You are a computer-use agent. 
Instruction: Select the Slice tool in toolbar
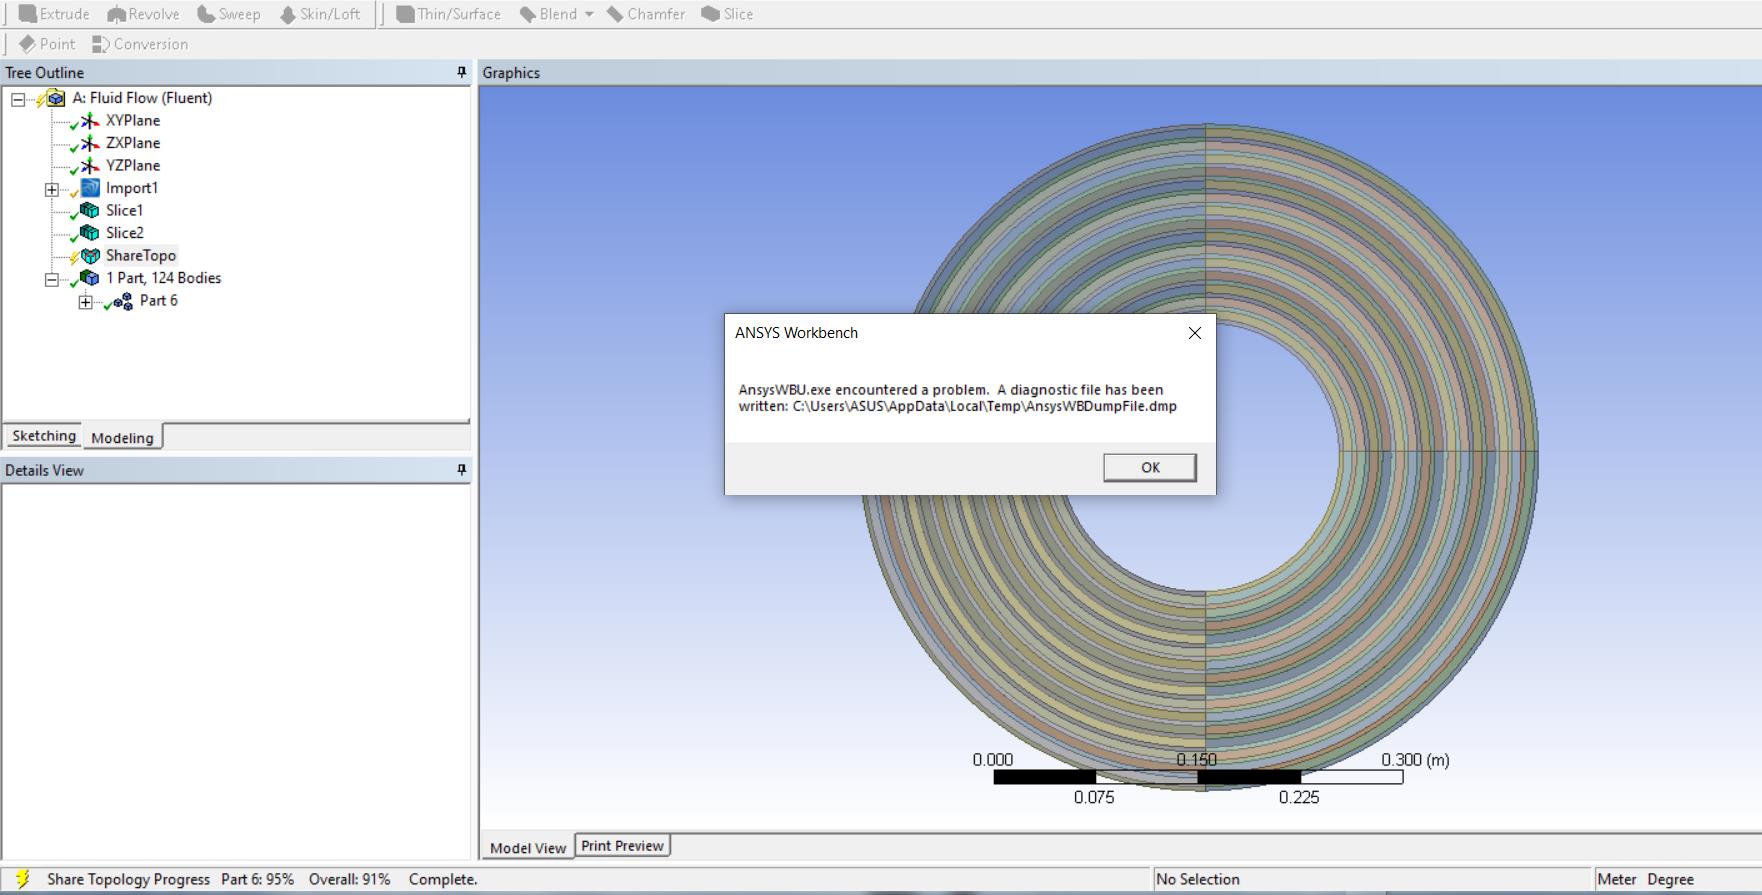pyautogui.click(x=727, y=14)
